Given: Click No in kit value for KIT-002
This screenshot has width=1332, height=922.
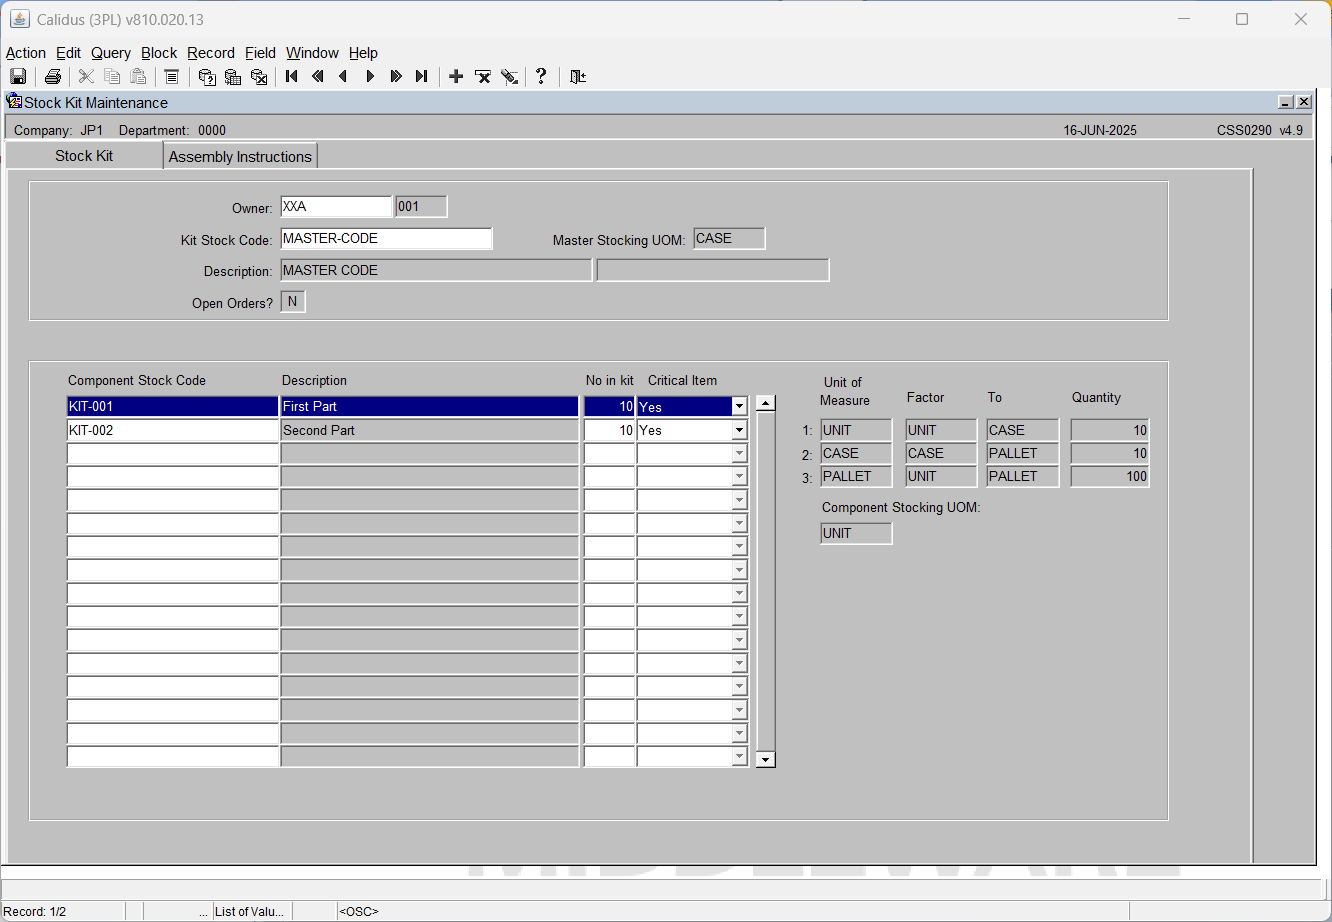Looking at the screenshot, I should (609, 430).
